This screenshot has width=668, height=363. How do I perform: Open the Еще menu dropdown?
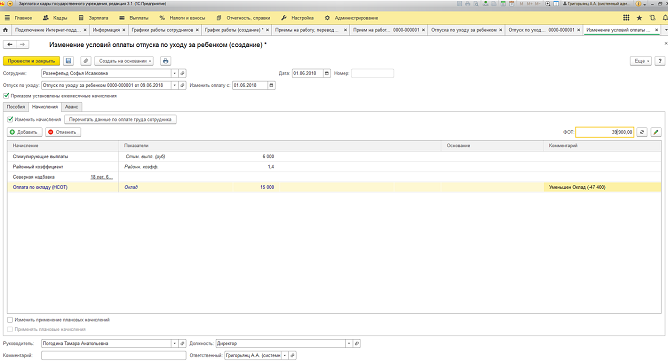(641, 61)
